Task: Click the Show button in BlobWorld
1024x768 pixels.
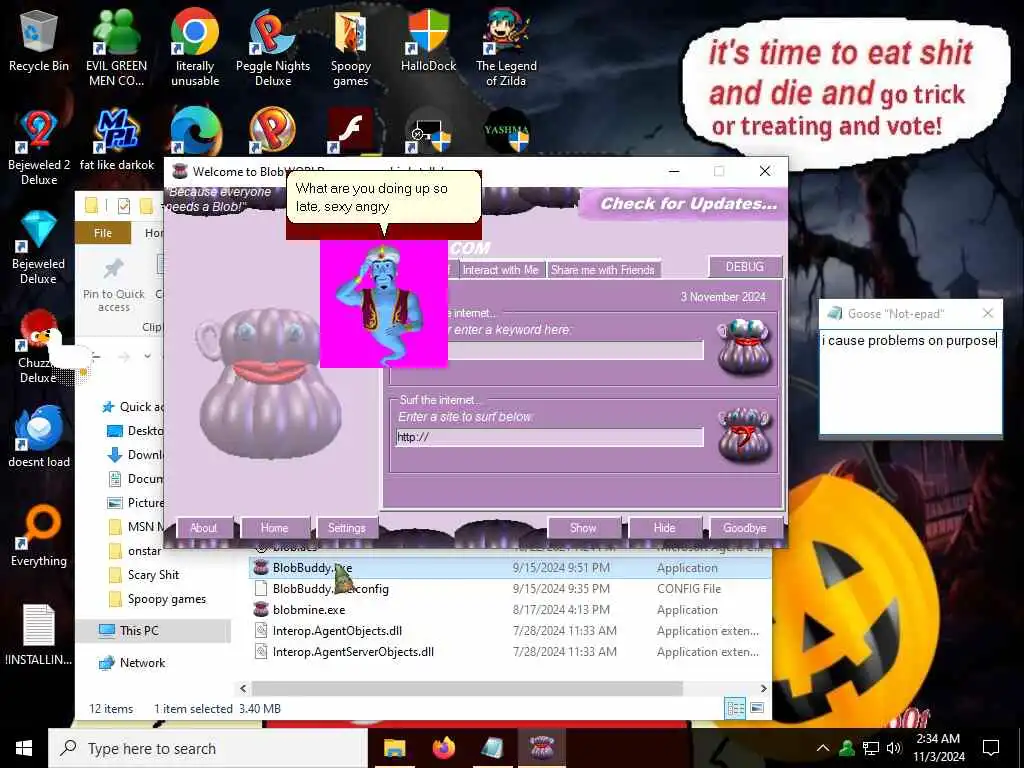Action: [x=583, y=528]
